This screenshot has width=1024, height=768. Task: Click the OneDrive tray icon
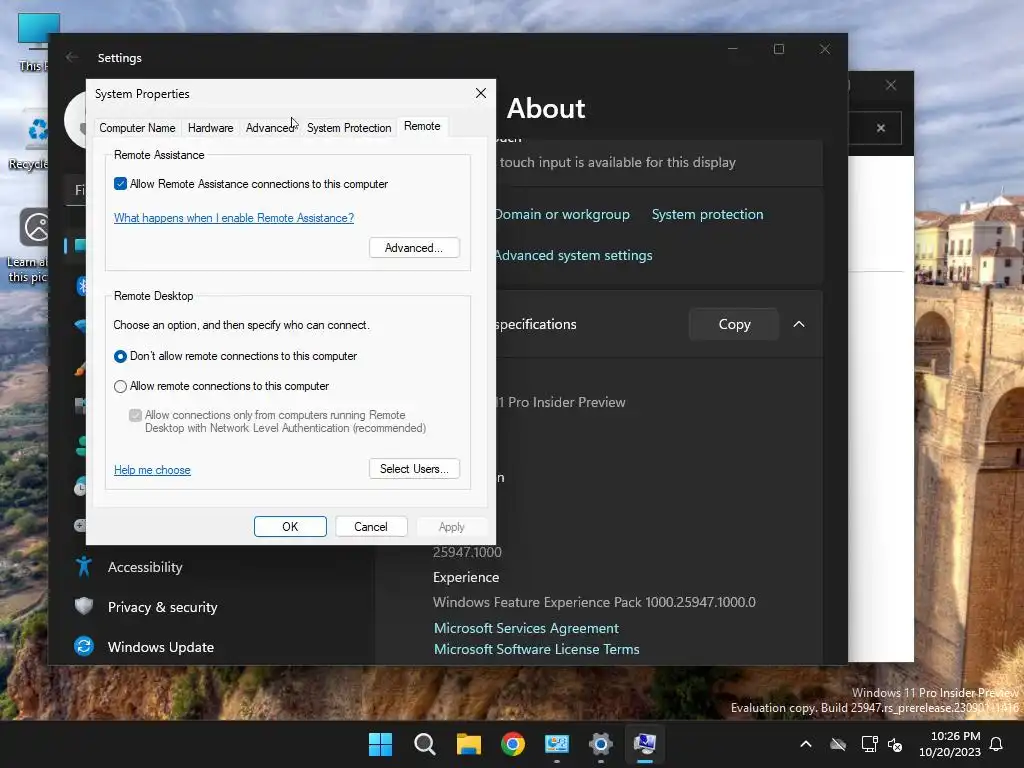(838, 744)
